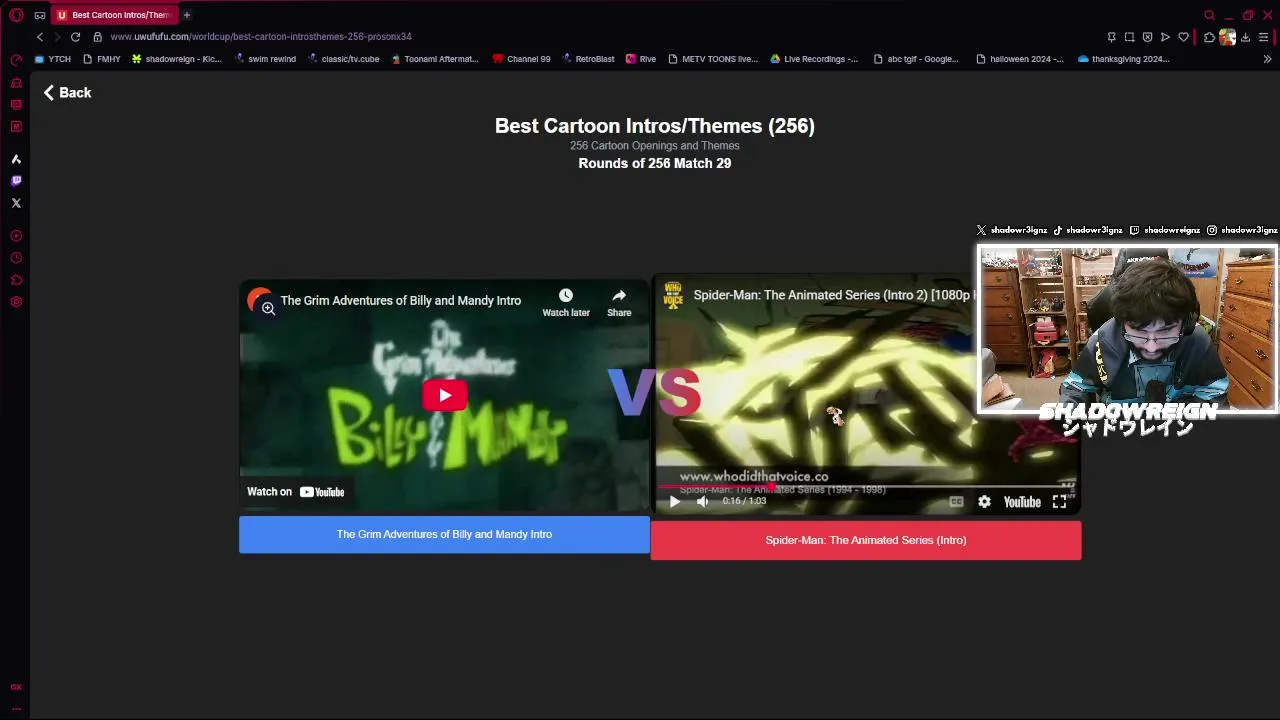Image resolution: width=1280 pixels, height=720 pixels.
Task: Click the Rounds of 256 Match 29 text
Action: click(x=654, y=163)
